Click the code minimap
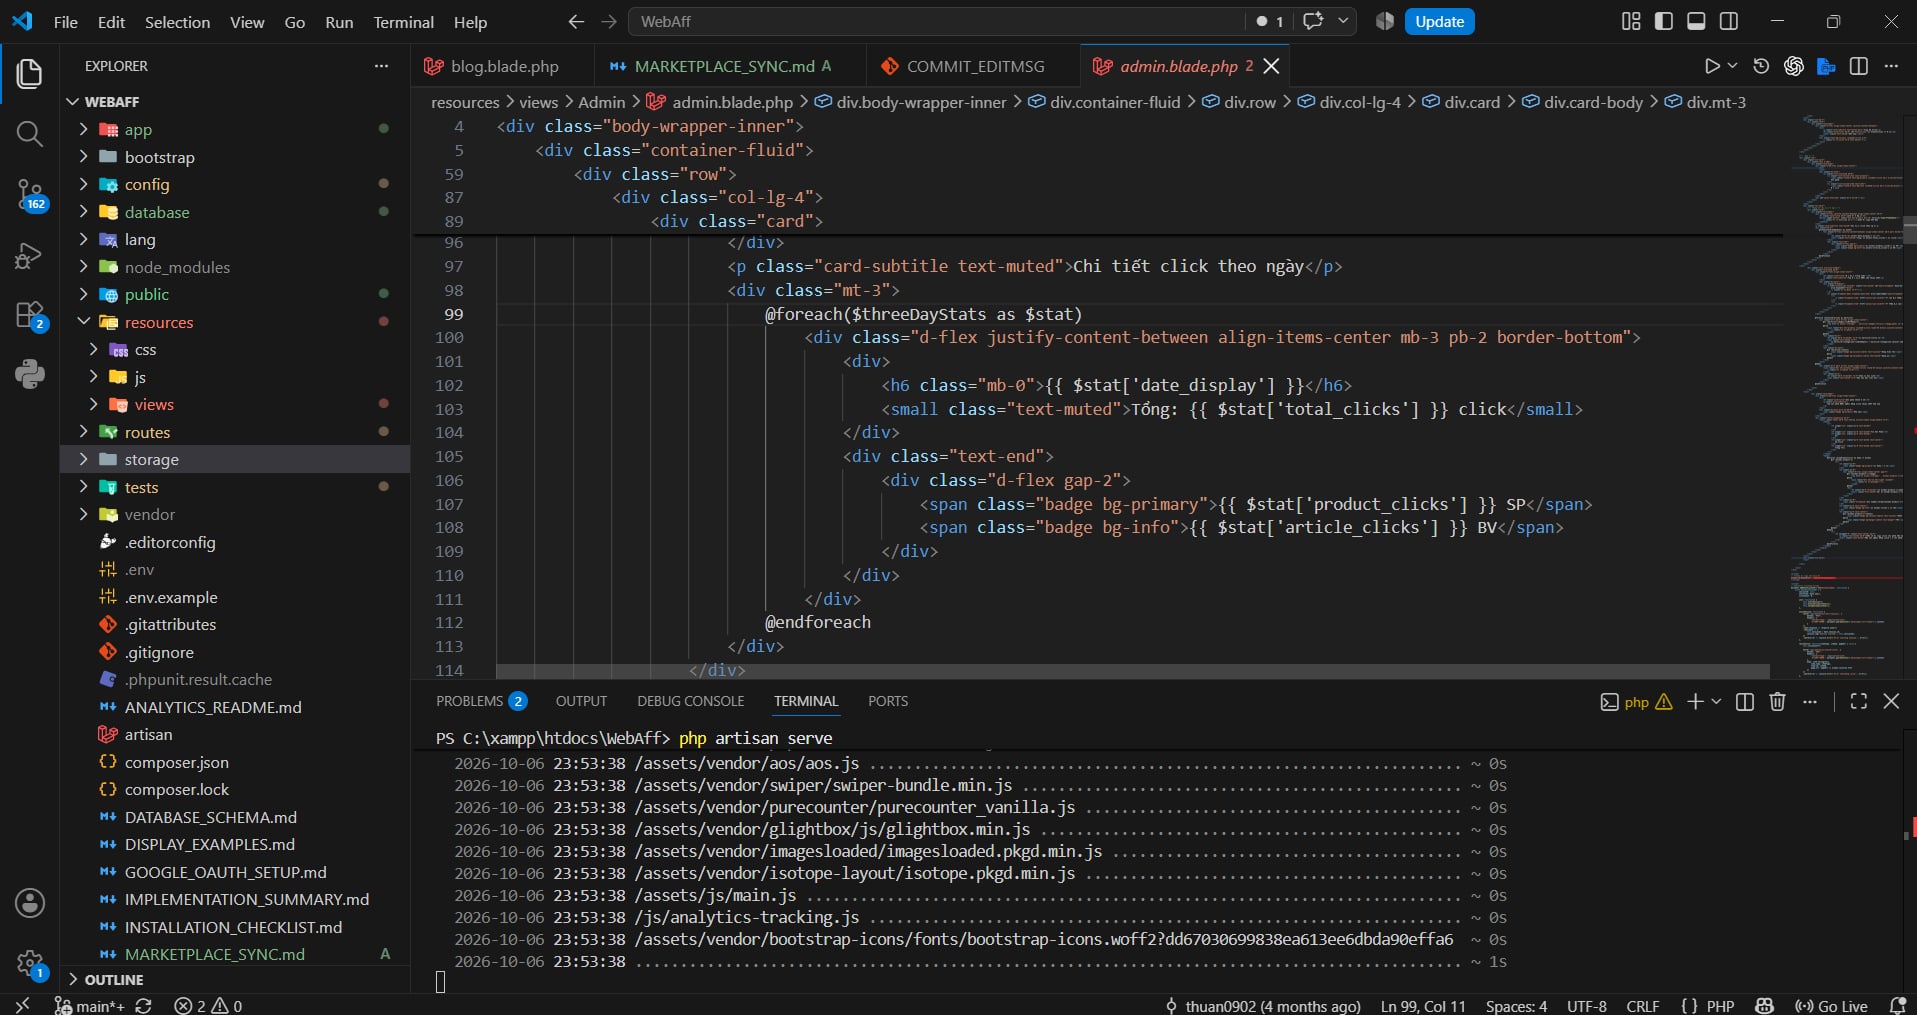1917x1015 pixels. (x=1846, y=395)
